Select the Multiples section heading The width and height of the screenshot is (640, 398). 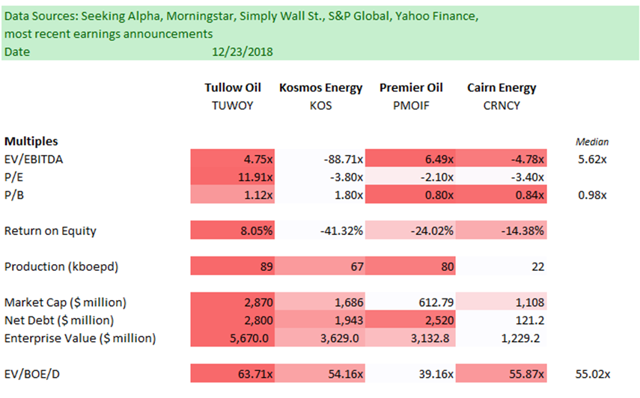coord(31,141)
